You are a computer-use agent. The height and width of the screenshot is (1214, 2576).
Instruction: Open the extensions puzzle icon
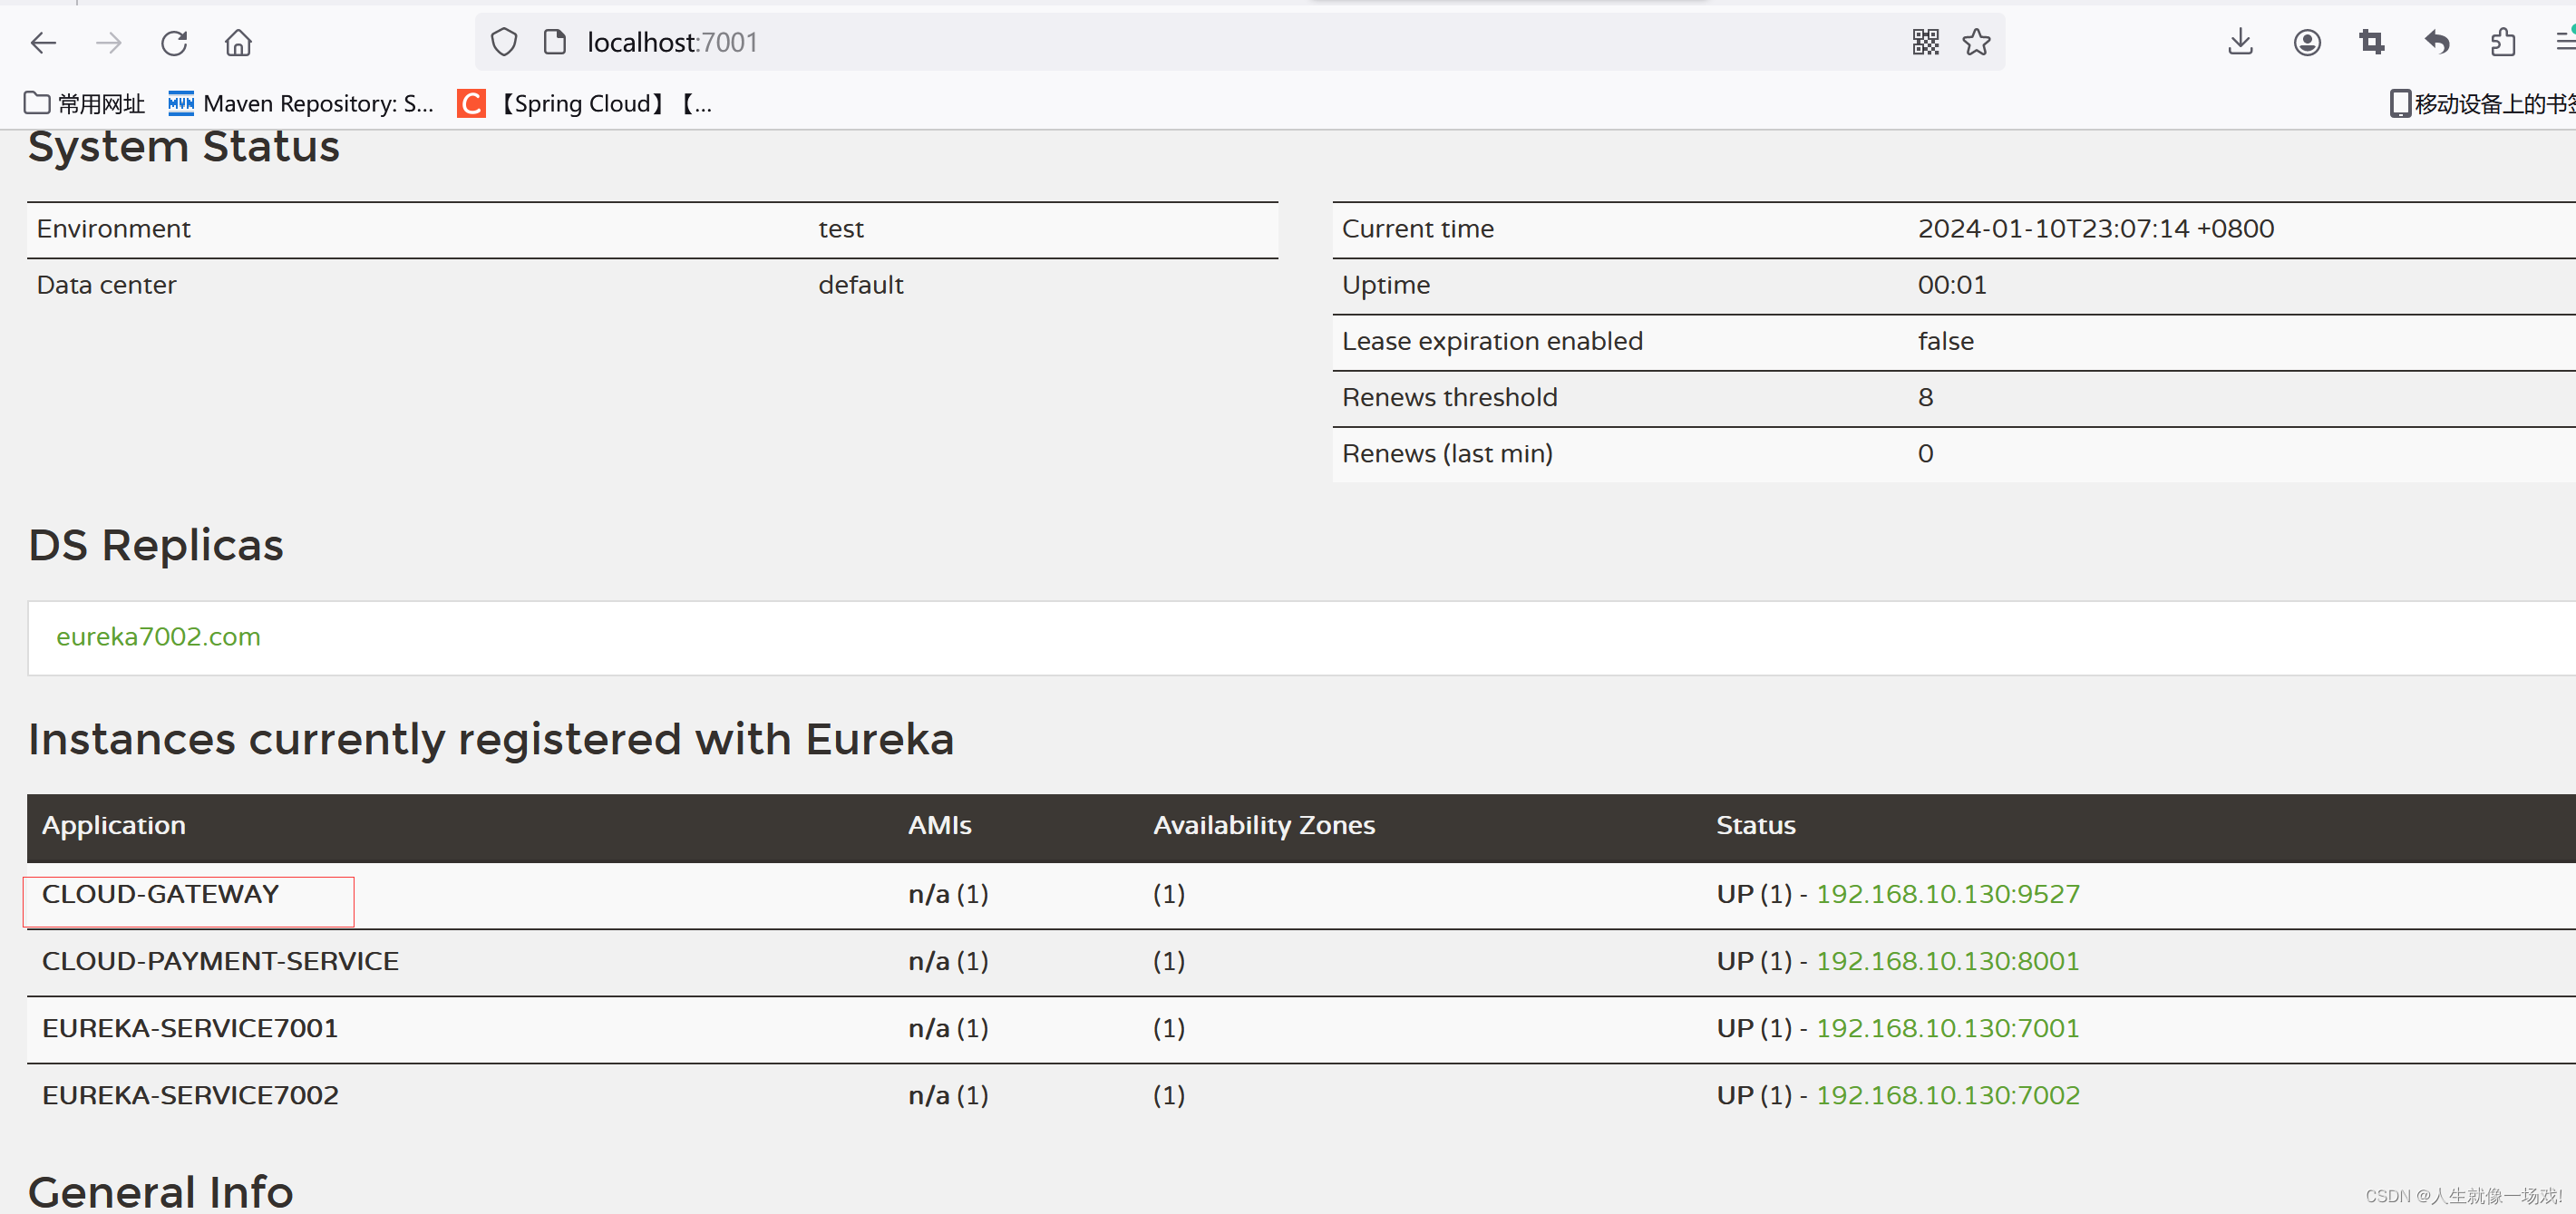(x=2502, y=42)
